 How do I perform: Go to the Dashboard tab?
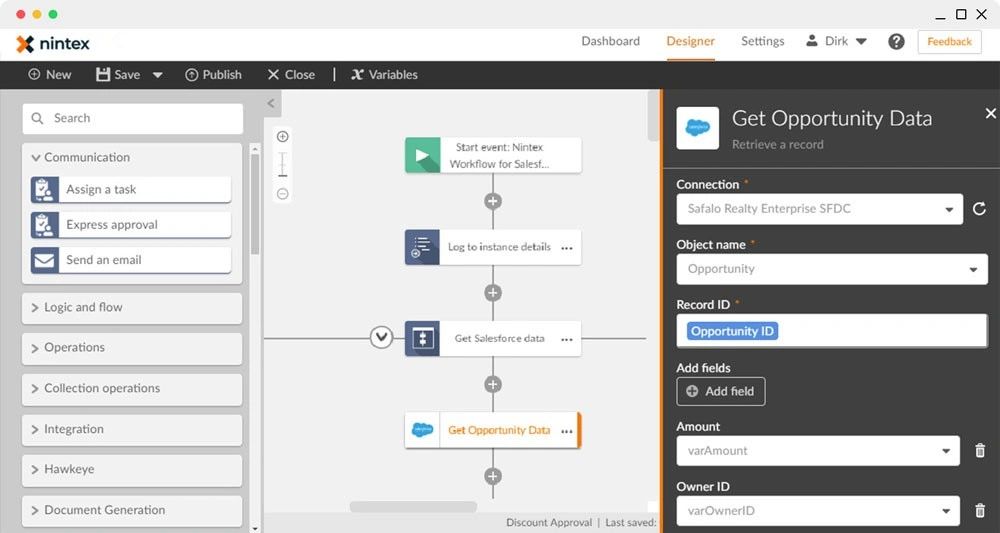point(610,41)
